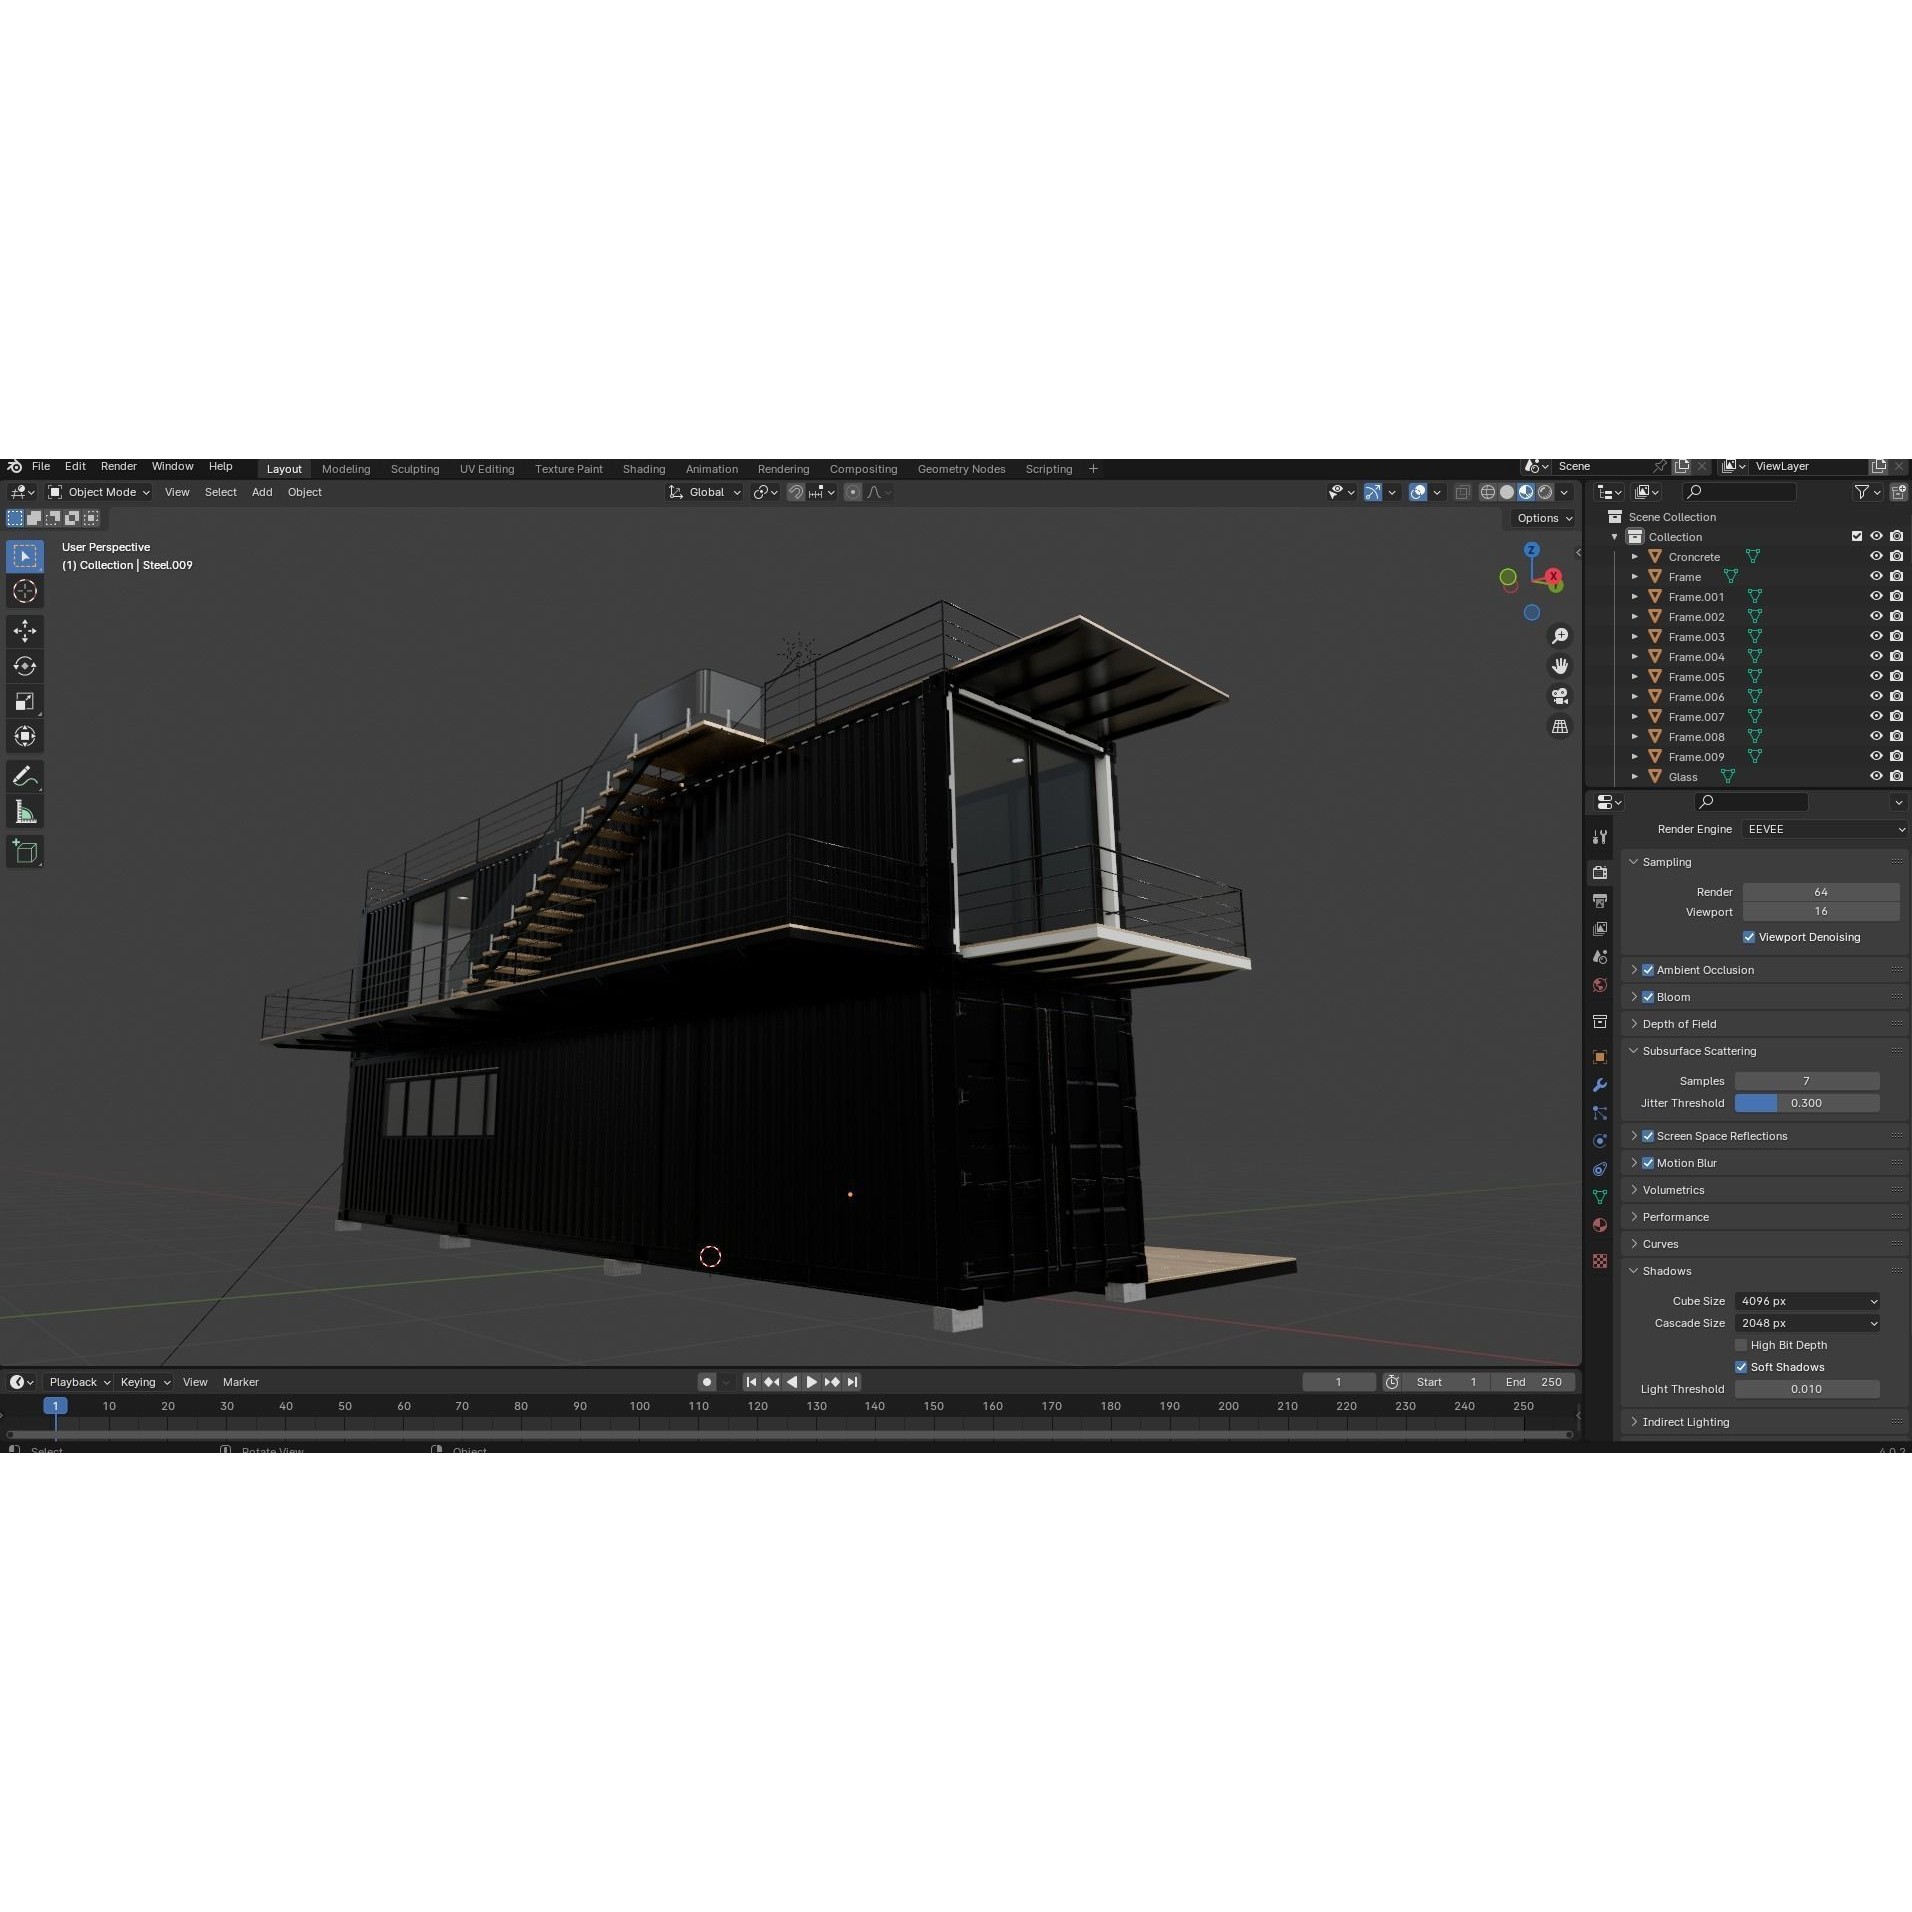
Task: Adjust the Jitter Threshold slider
Action: (x=1808, y=1102)
